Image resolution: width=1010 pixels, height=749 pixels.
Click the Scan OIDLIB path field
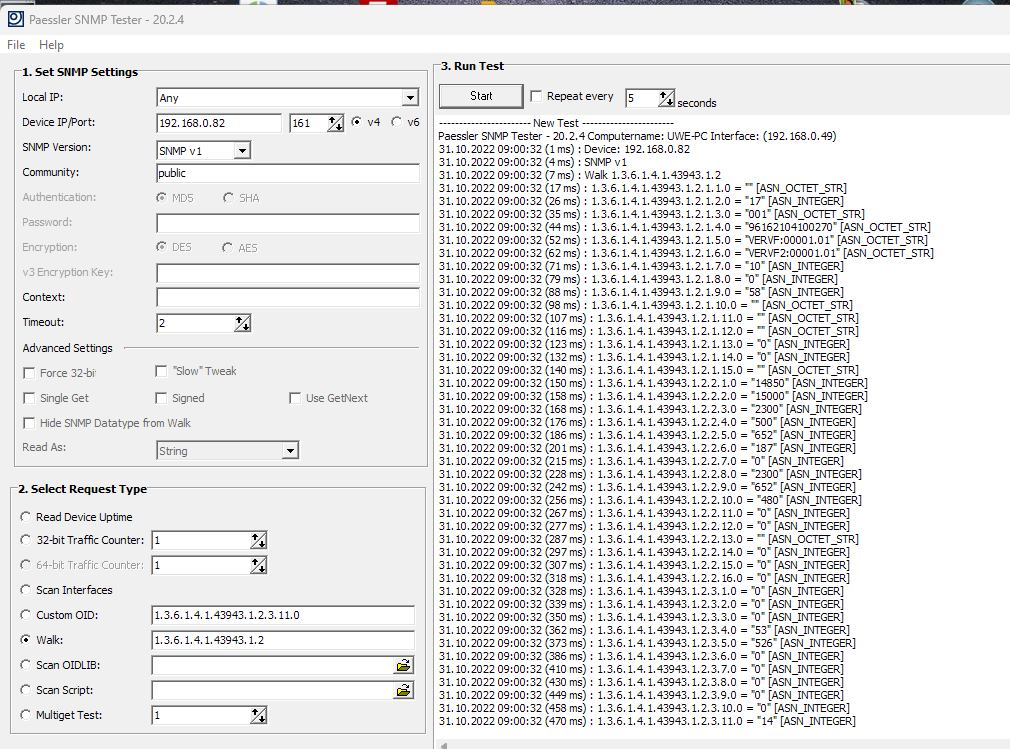pyautogui.click(x=272, y=665)
